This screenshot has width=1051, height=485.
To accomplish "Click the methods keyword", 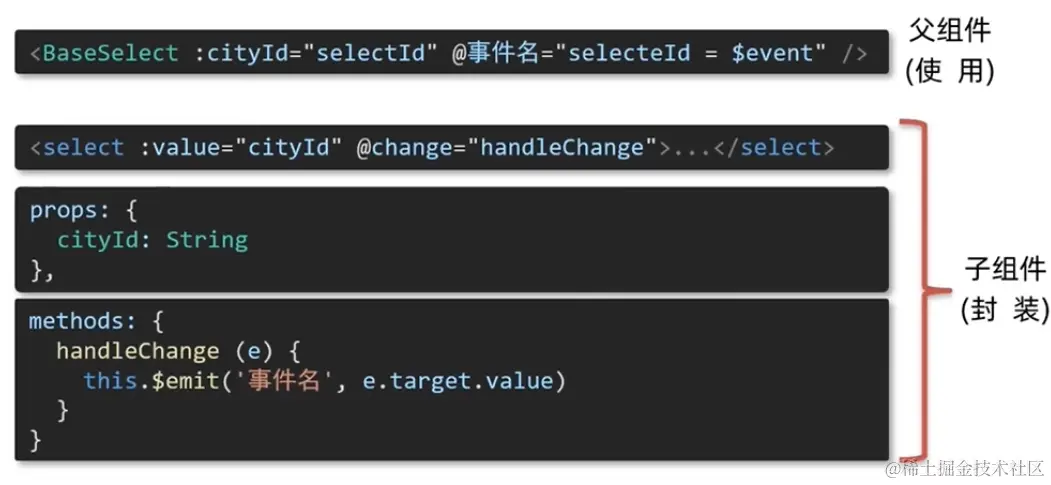I will click(76, 322).
